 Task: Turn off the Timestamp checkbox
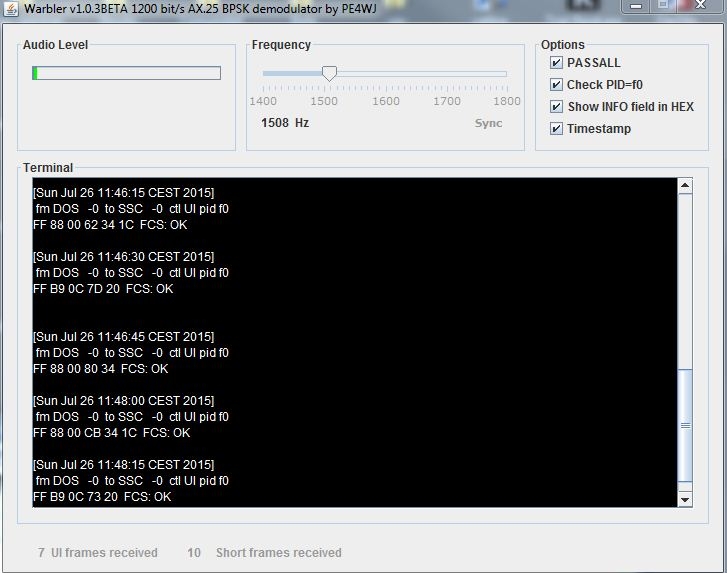[x=557, y=129]
